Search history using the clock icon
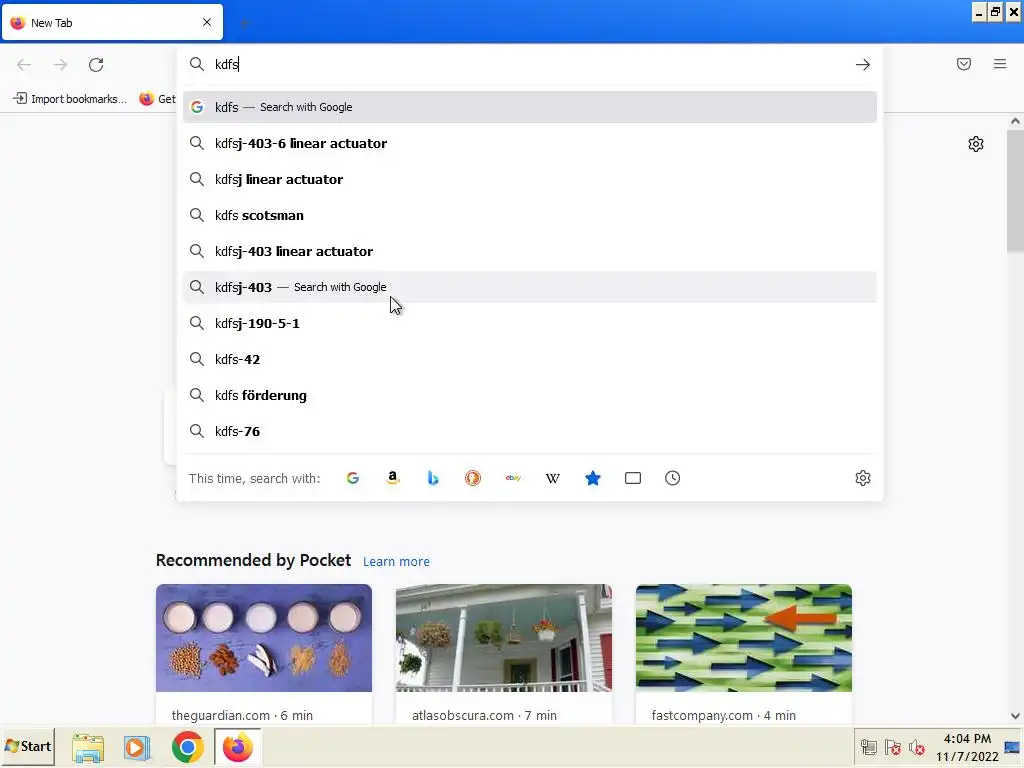The height and width of the screenshot is (768, 1024). [673, 478]
